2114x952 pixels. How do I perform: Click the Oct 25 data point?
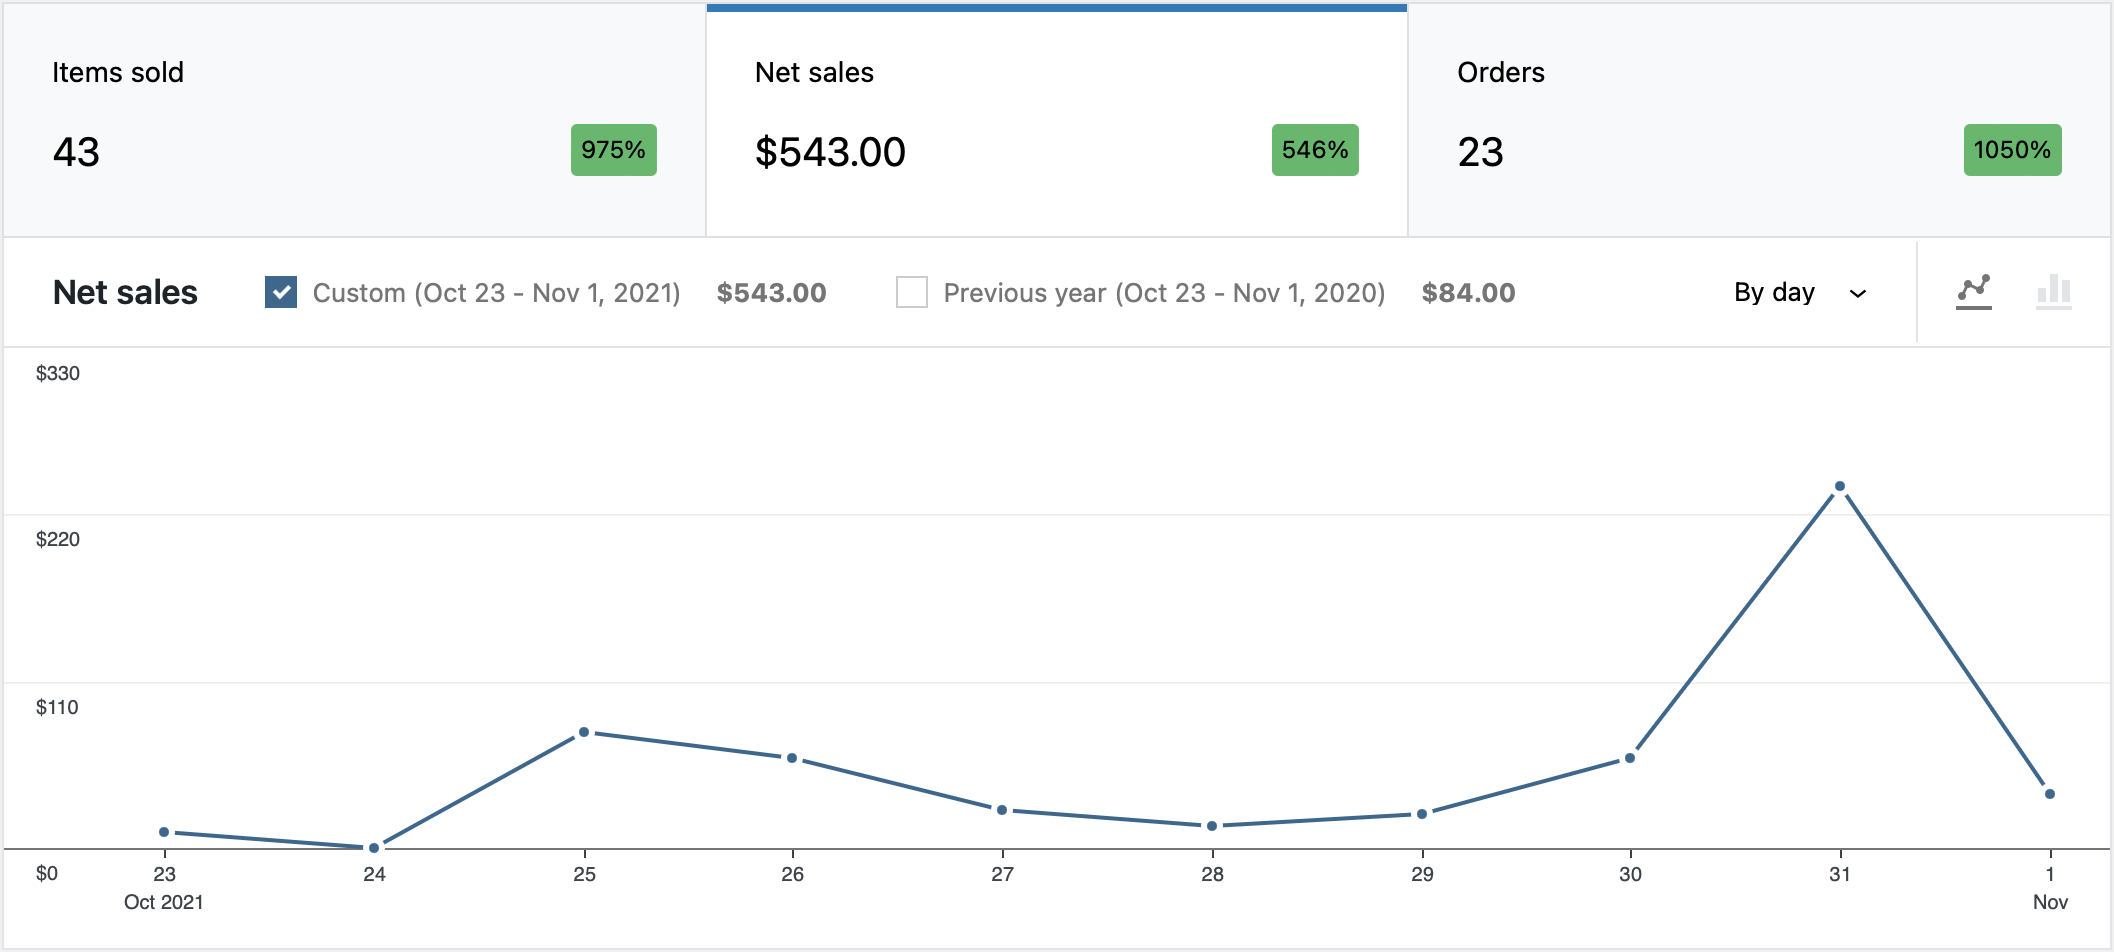pyautogui.click(x=584, y=732)
